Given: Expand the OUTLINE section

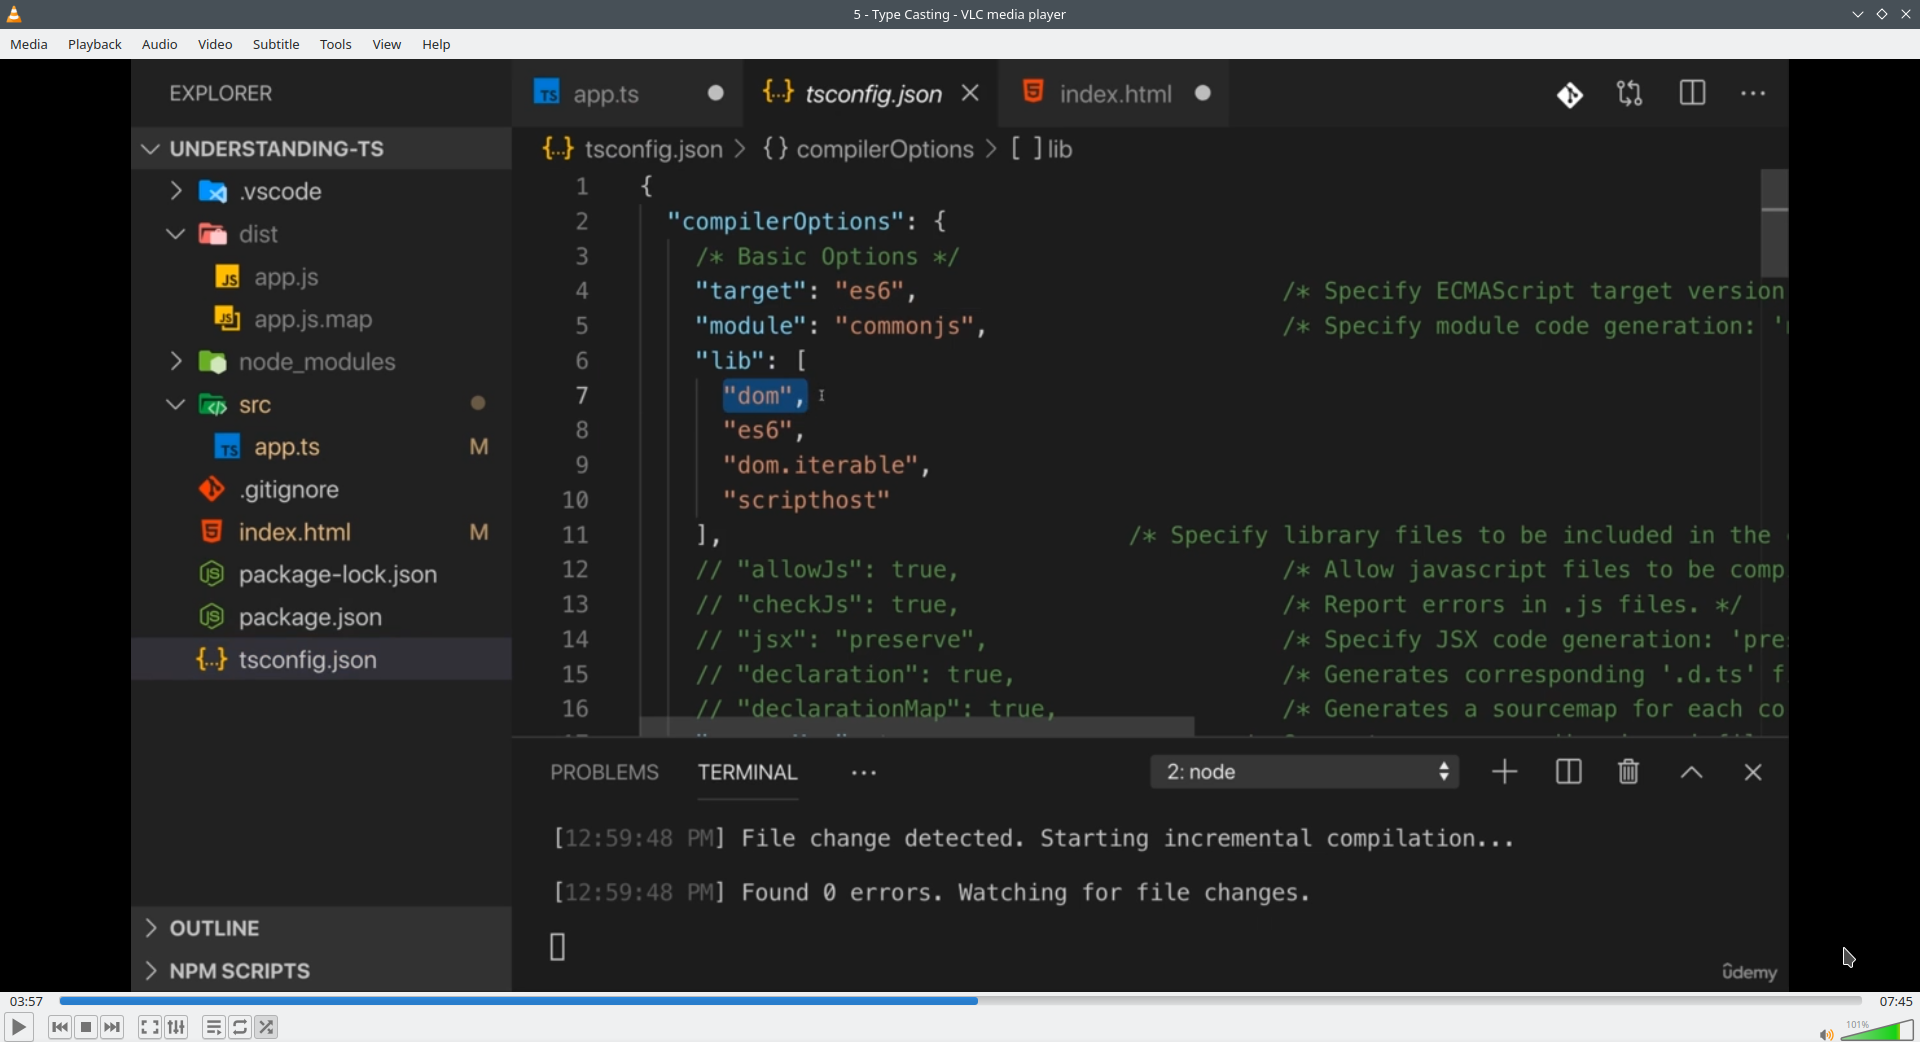Looking at the screenshot, I should [321, 928].
